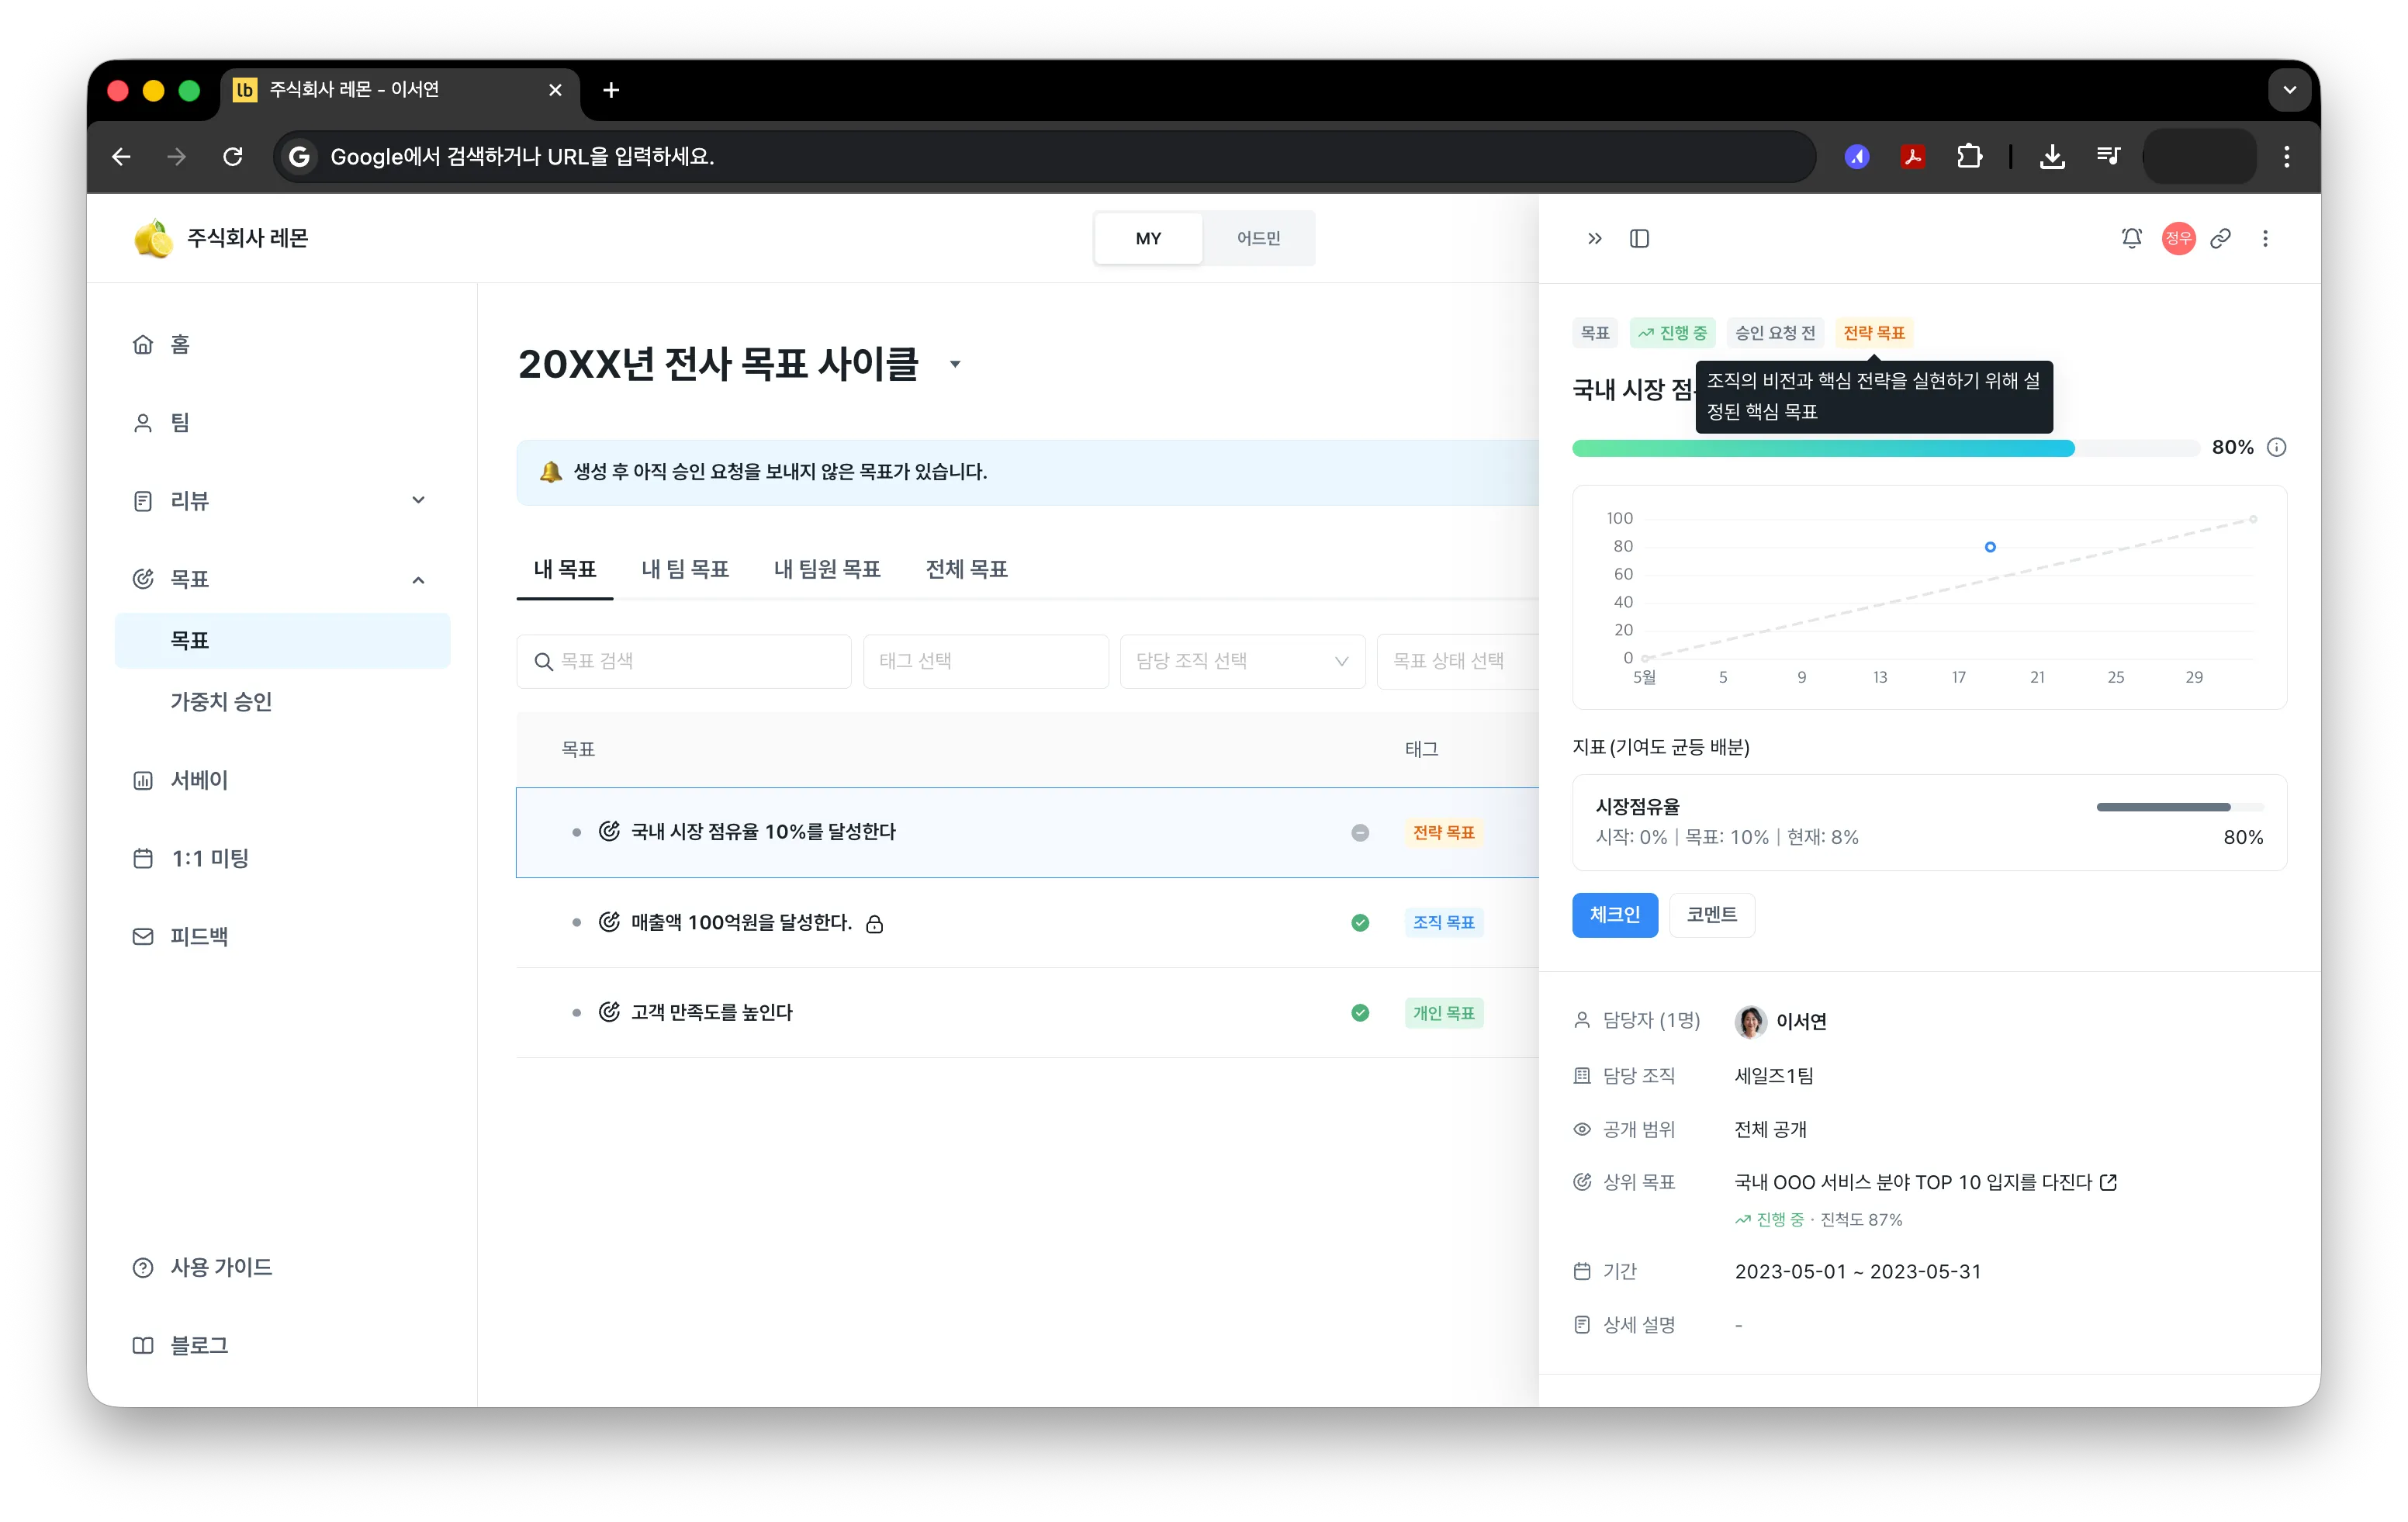Switch to 어드민 mode toggle
2408x1522 pixels.
pyautogui.click(x=1258, y=238)
